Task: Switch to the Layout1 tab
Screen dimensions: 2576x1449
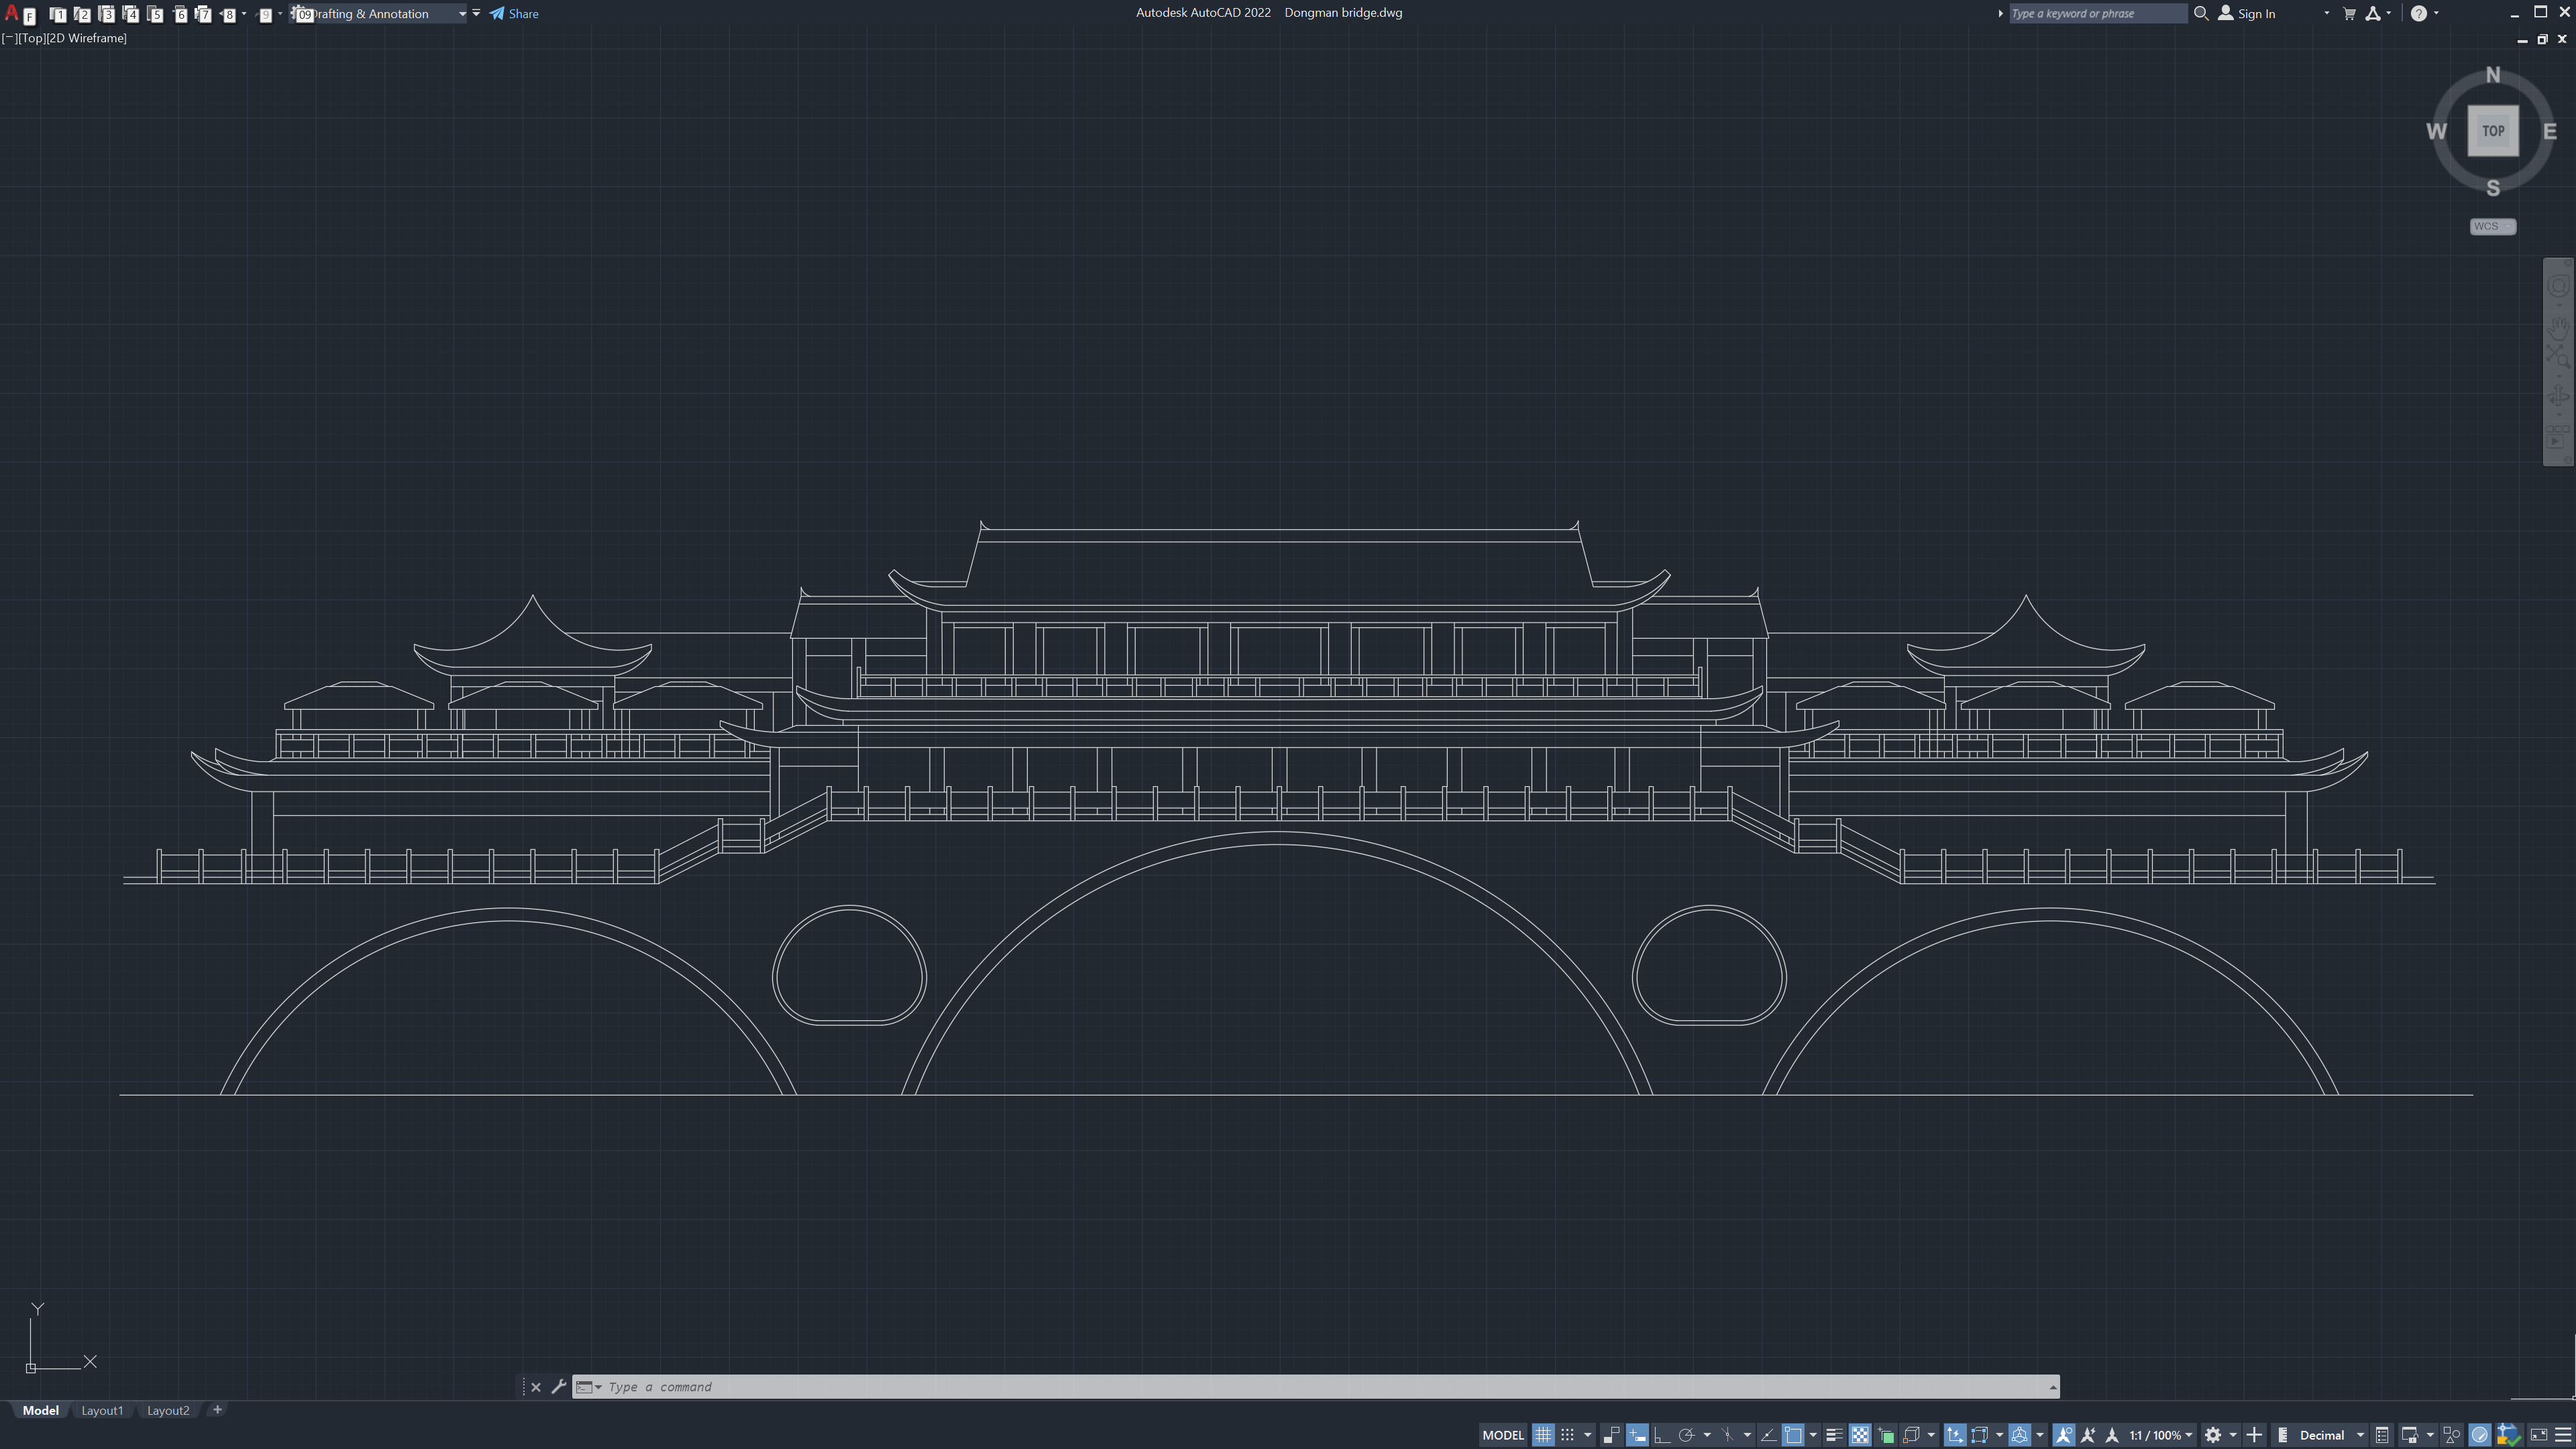Action: click(102, 1410)
